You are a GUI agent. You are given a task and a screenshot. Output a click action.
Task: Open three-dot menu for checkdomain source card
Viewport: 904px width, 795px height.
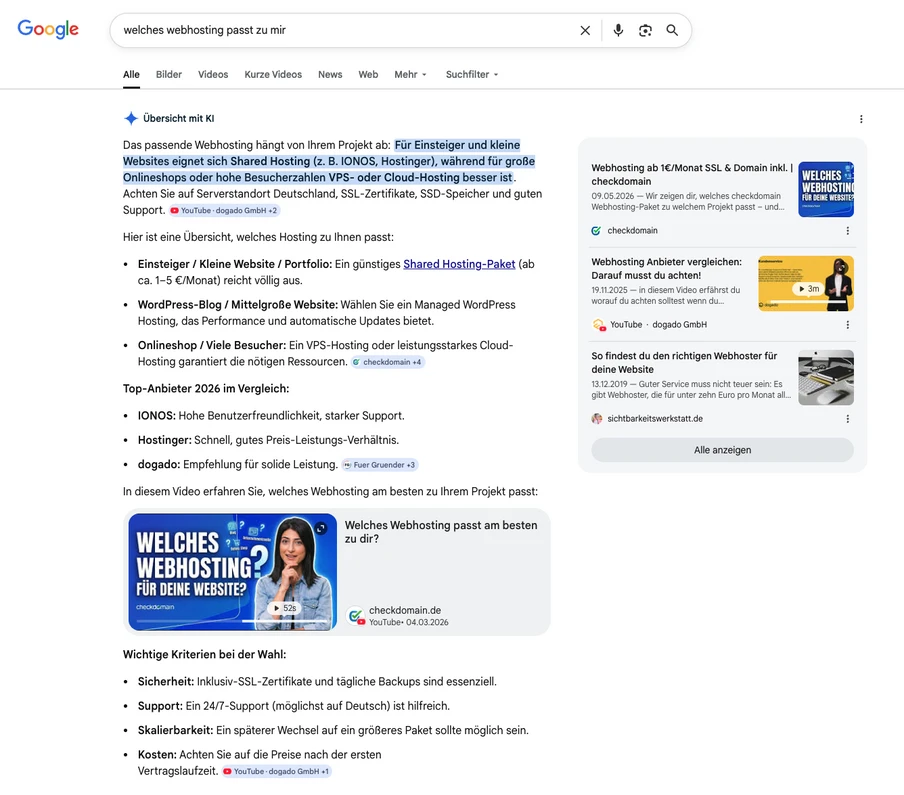coord(847,231)
